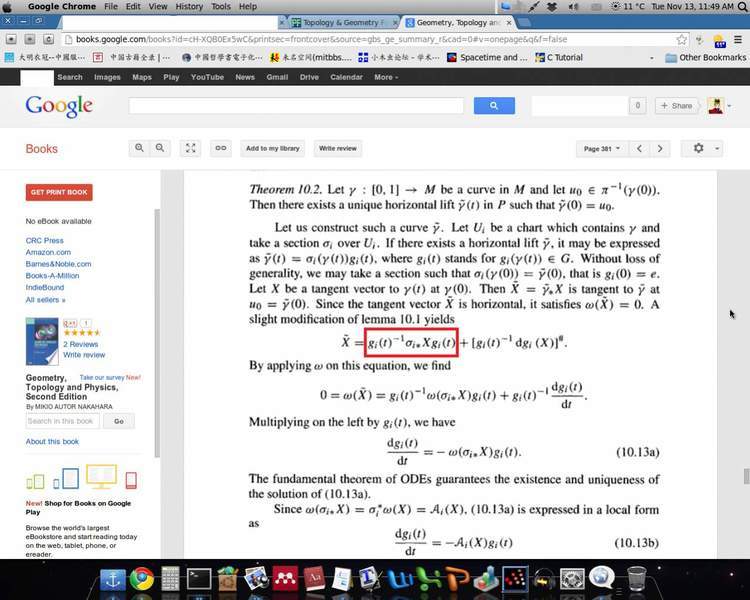Open System Preferences in the dock
This screenshot has width=750, height=600.
pos(572,579)
